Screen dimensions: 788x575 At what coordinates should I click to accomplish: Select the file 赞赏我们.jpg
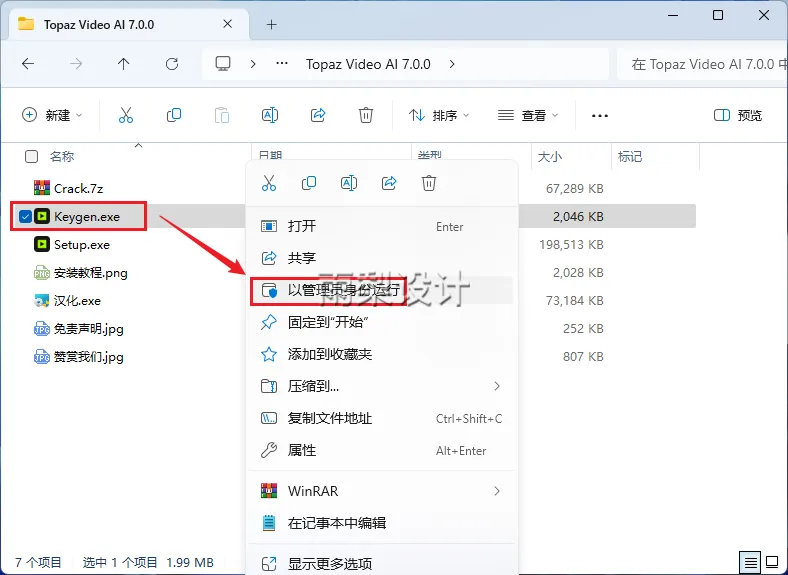coord(88,357)
